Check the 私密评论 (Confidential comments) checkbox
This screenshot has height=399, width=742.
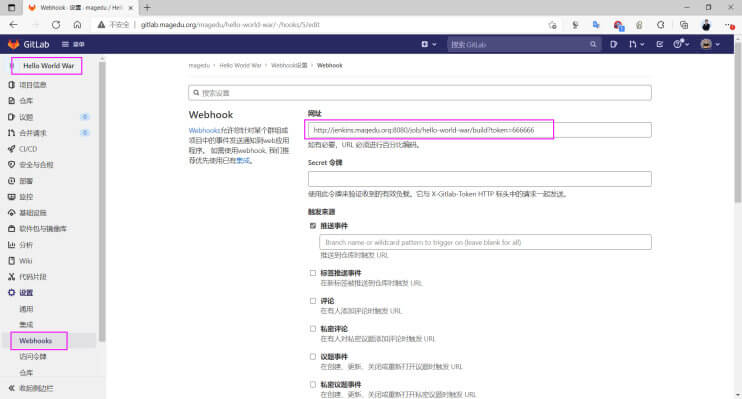point(313,329)
